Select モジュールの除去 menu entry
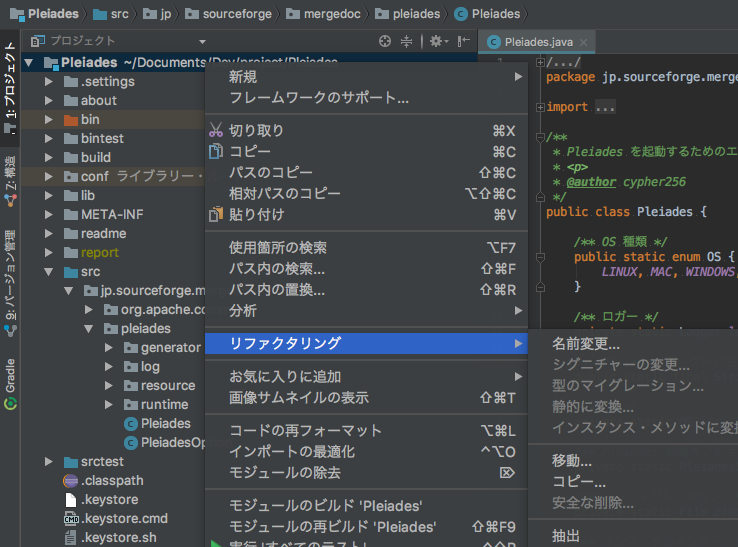This screenshot has width=738, height=547. [366, 473]
